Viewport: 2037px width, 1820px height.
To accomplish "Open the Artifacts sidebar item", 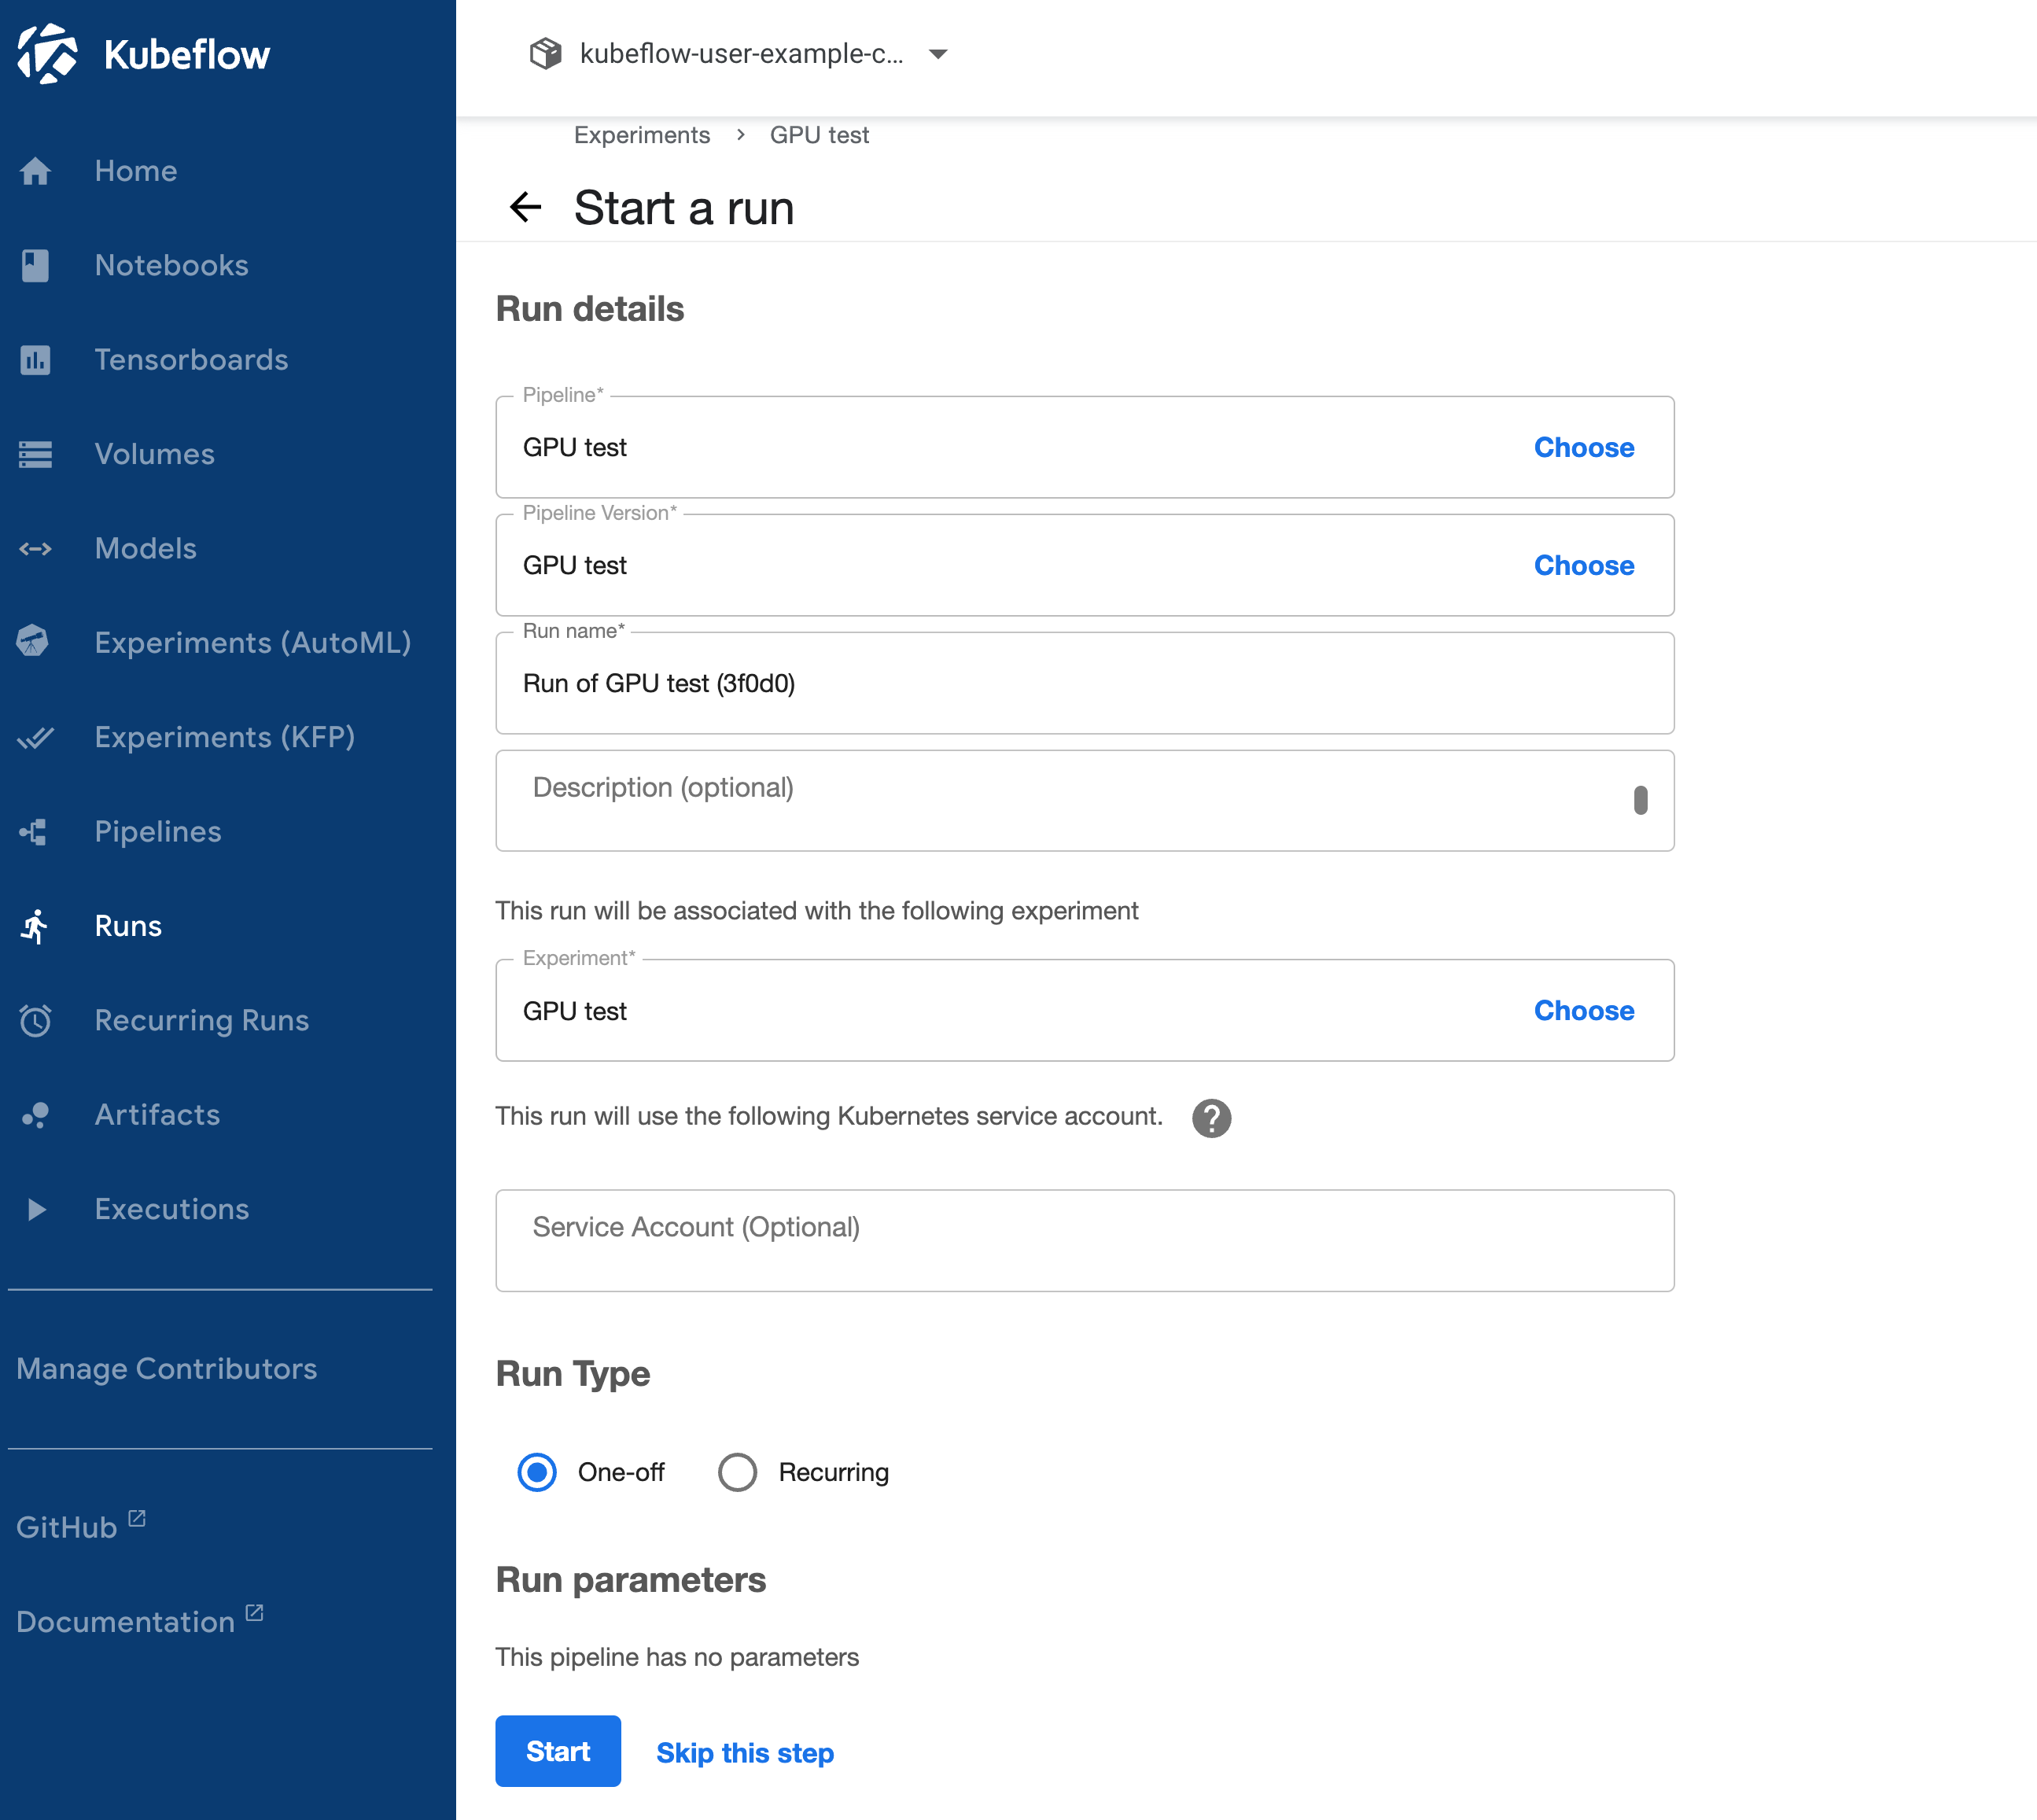I will click(x=157, y=1114).
